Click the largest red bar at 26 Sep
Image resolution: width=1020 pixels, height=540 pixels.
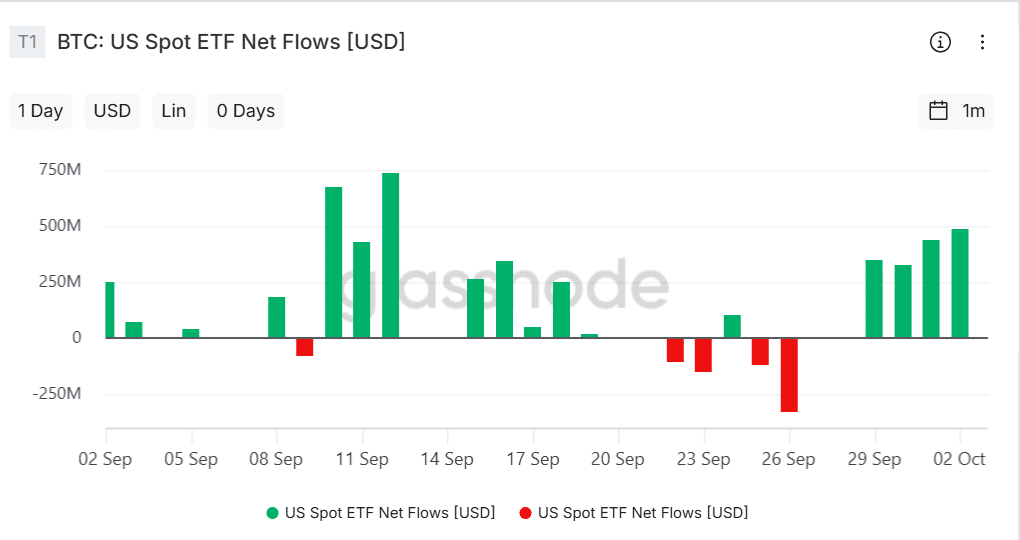coord(789,375)
